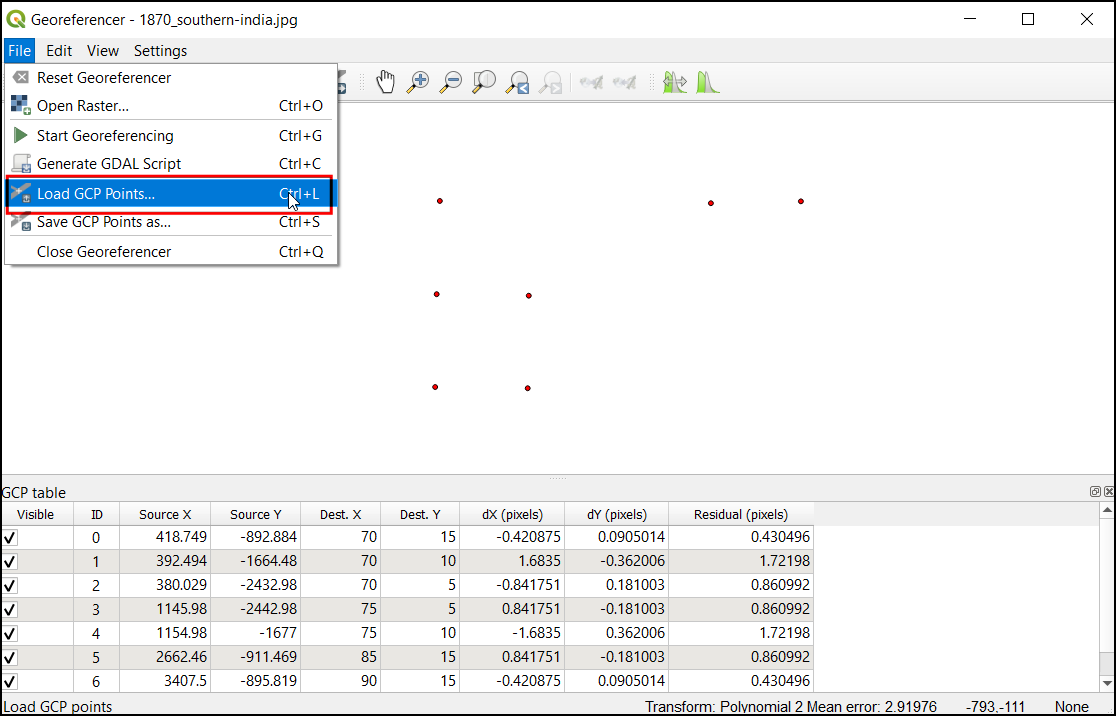Sort table by Residual (pixels) column header
The height and width of the screenshot is (716, 1116).
(740, 515)
